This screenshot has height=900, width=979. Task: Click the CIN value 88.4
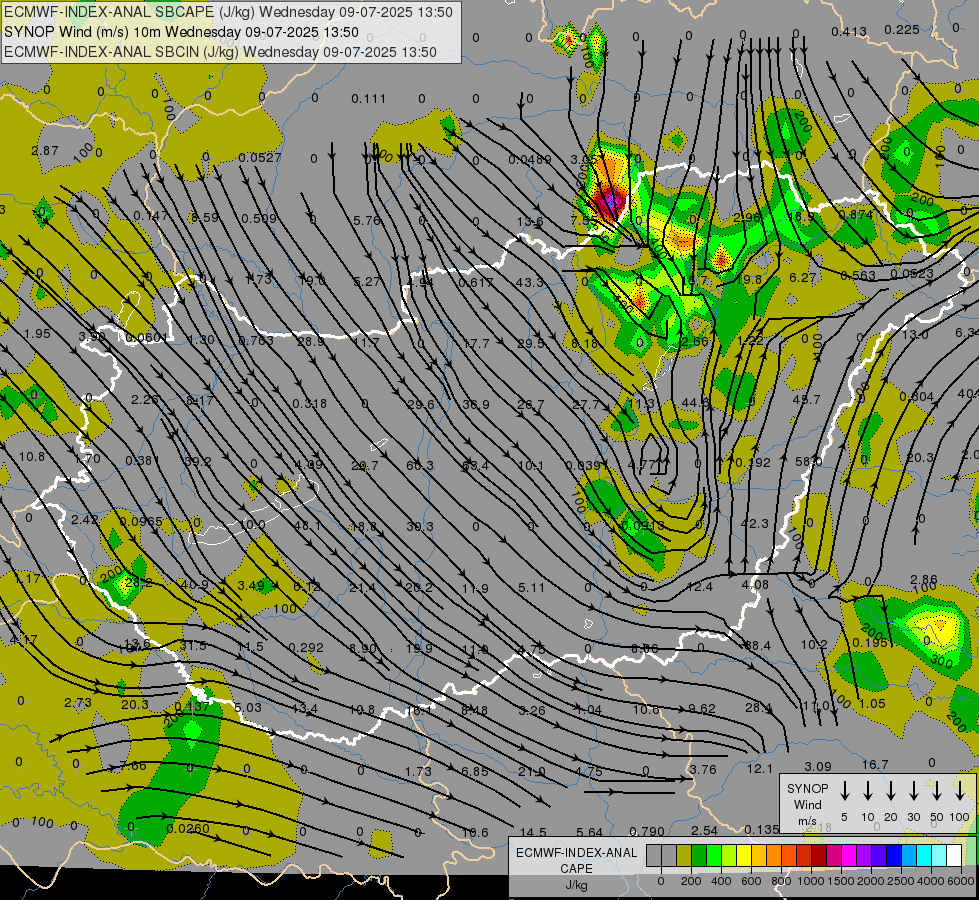[x=757, y=645]
